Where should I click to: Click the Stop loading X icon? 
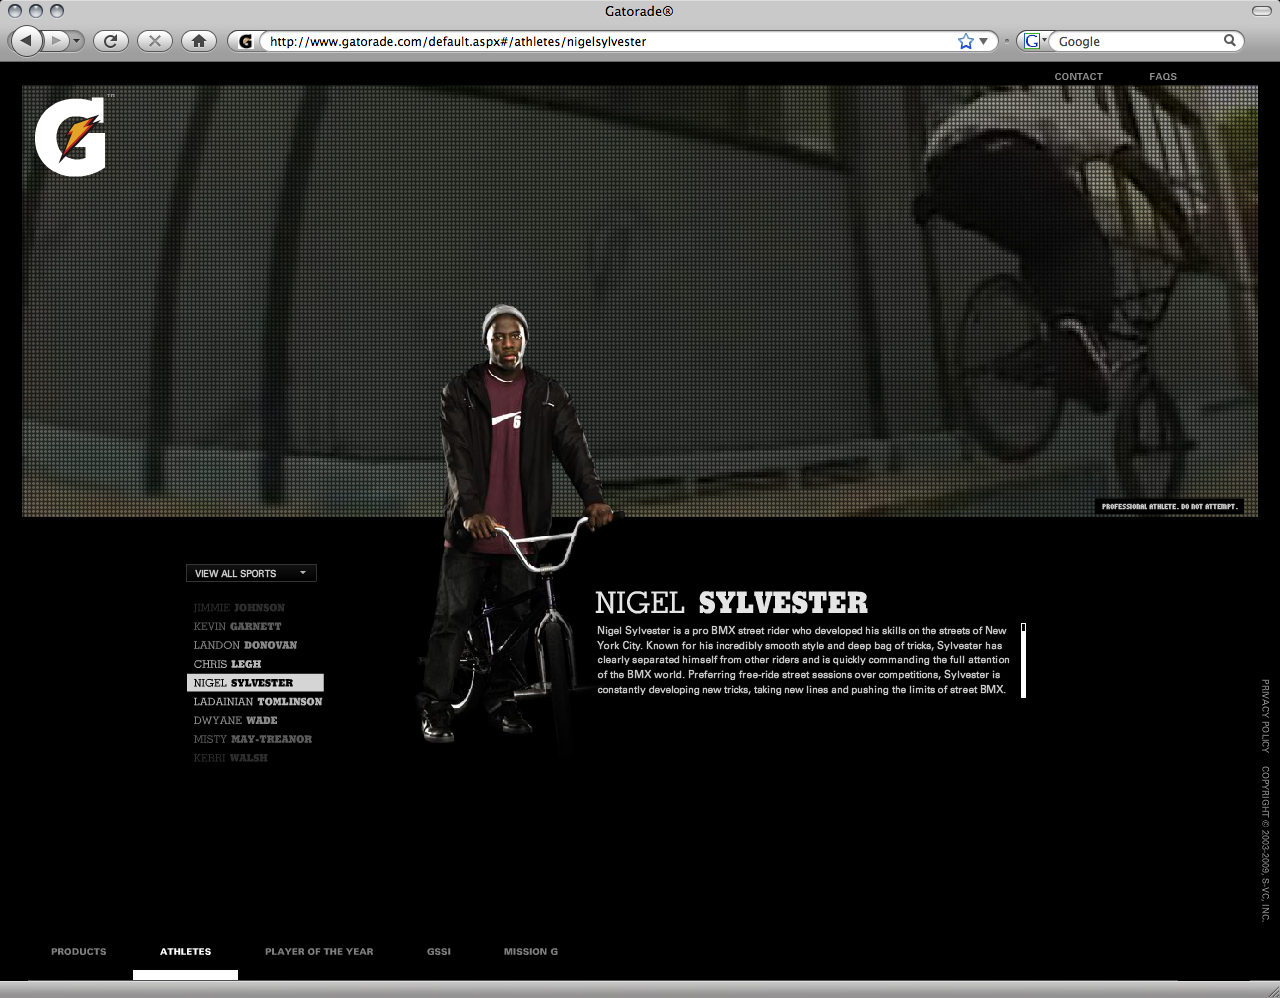pos(154,41)
